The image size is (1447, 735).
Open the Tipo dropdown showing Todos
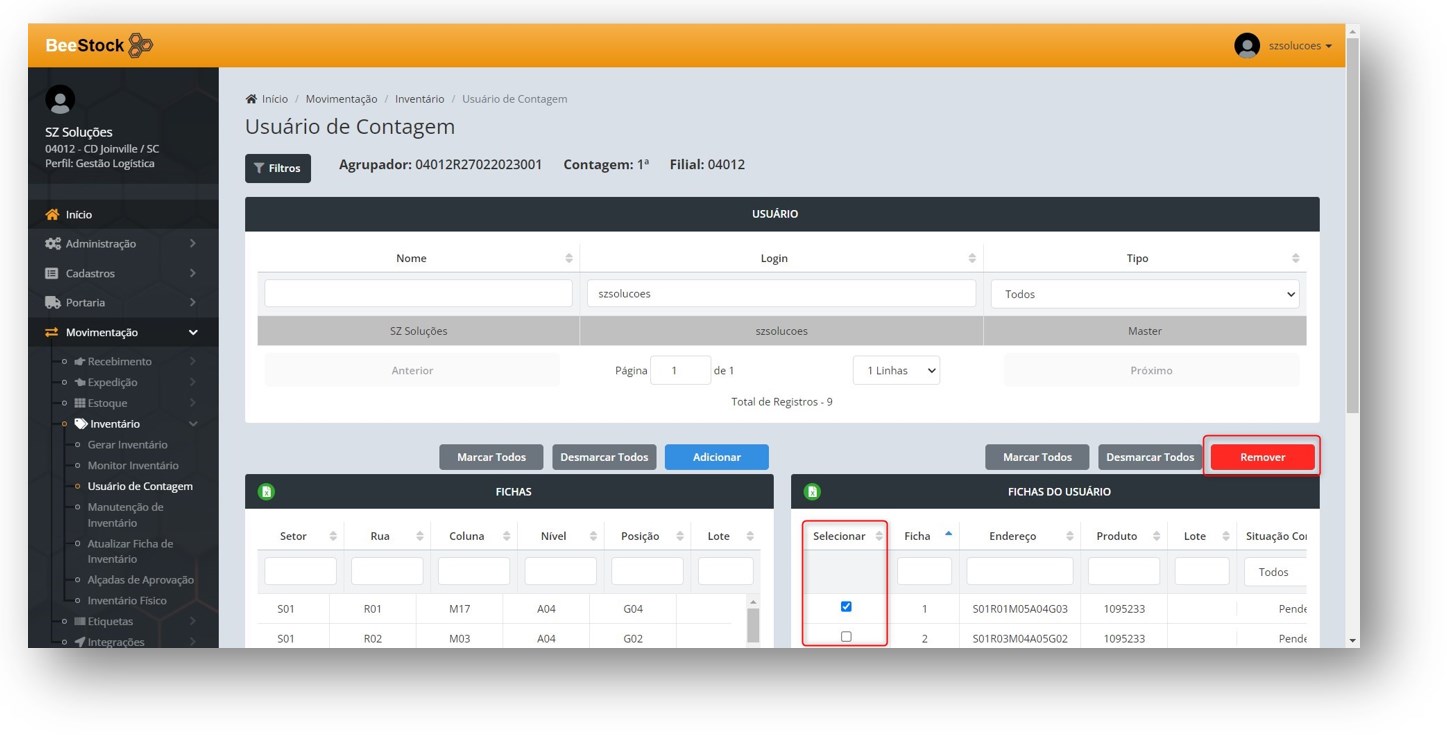point(1145,294)
